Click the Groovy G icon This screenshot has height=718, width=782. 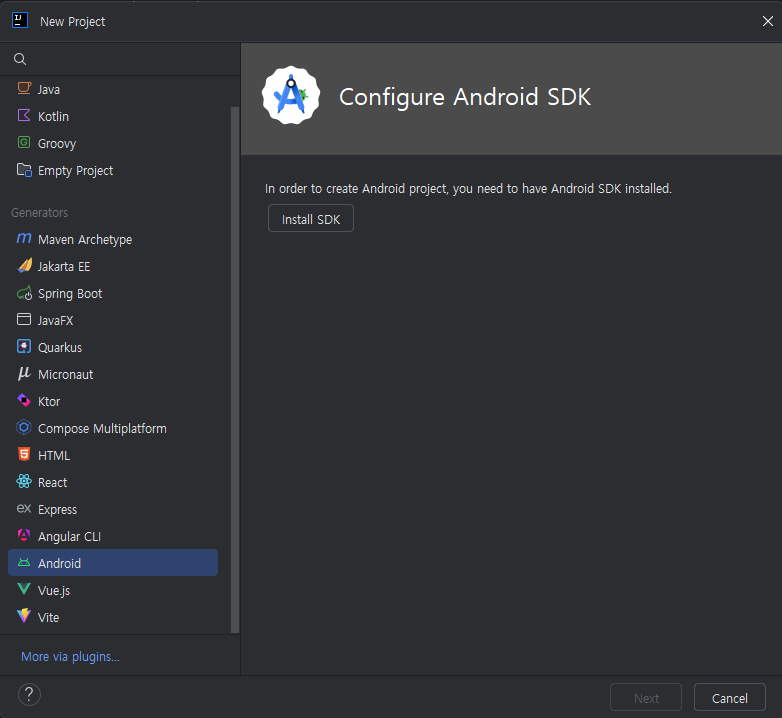(24, 143)
